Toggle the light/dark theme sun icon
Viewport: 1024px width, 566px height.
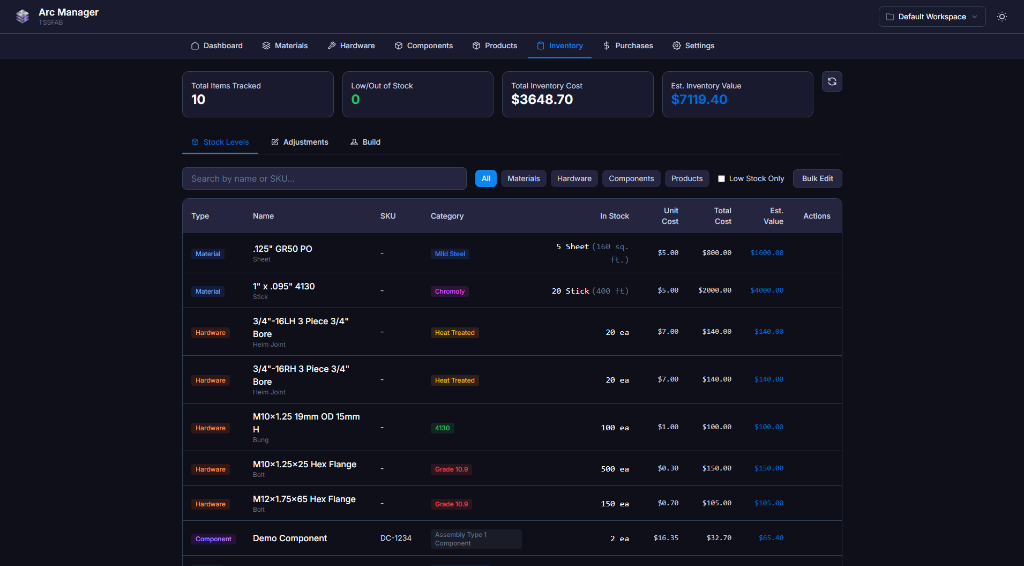(1002, 17)
